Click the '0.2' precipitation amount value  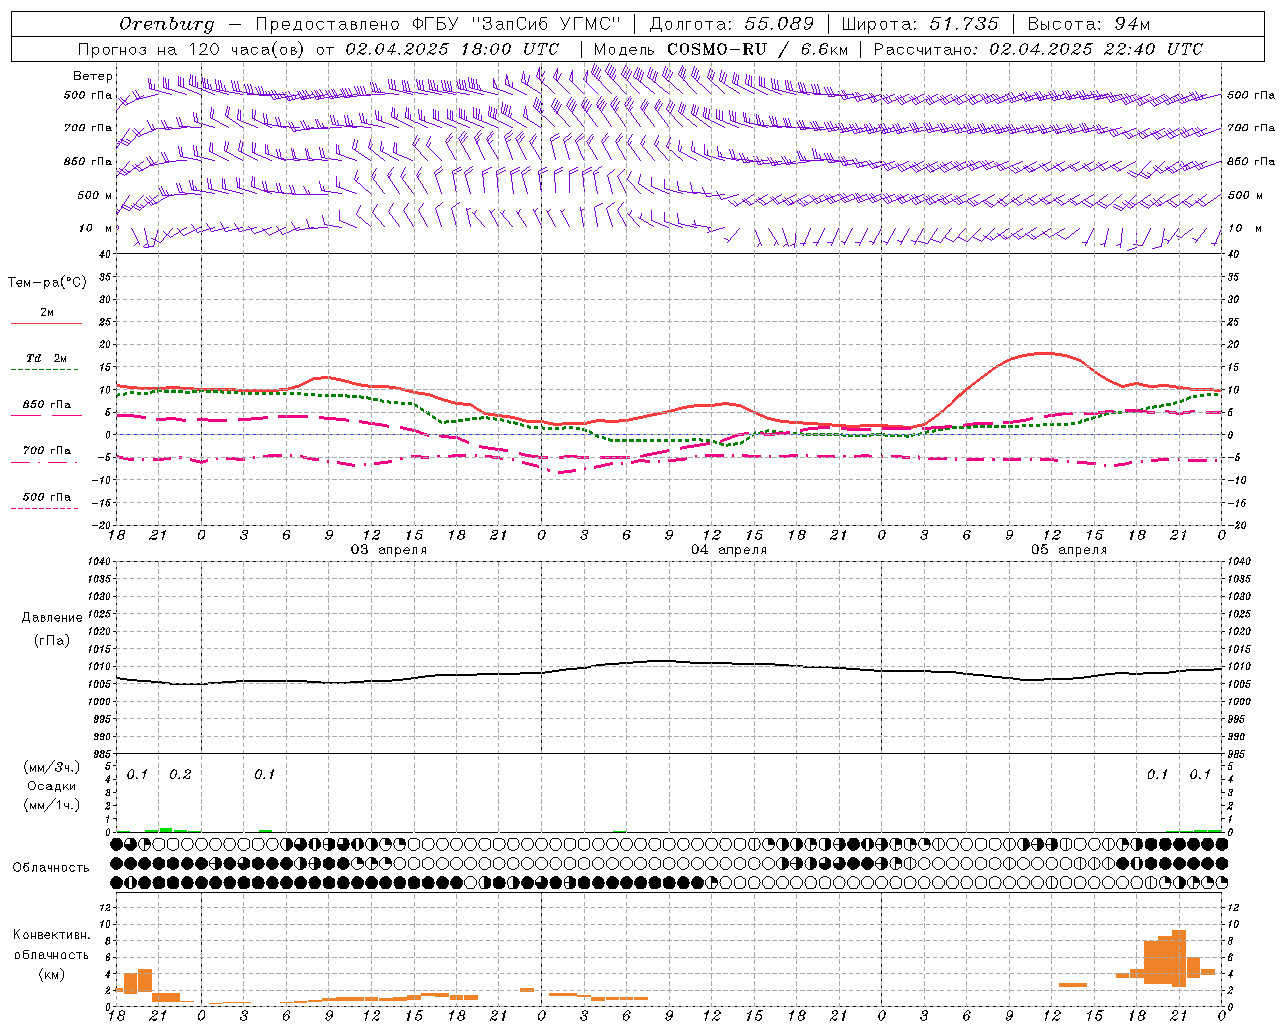coord(180,775)
